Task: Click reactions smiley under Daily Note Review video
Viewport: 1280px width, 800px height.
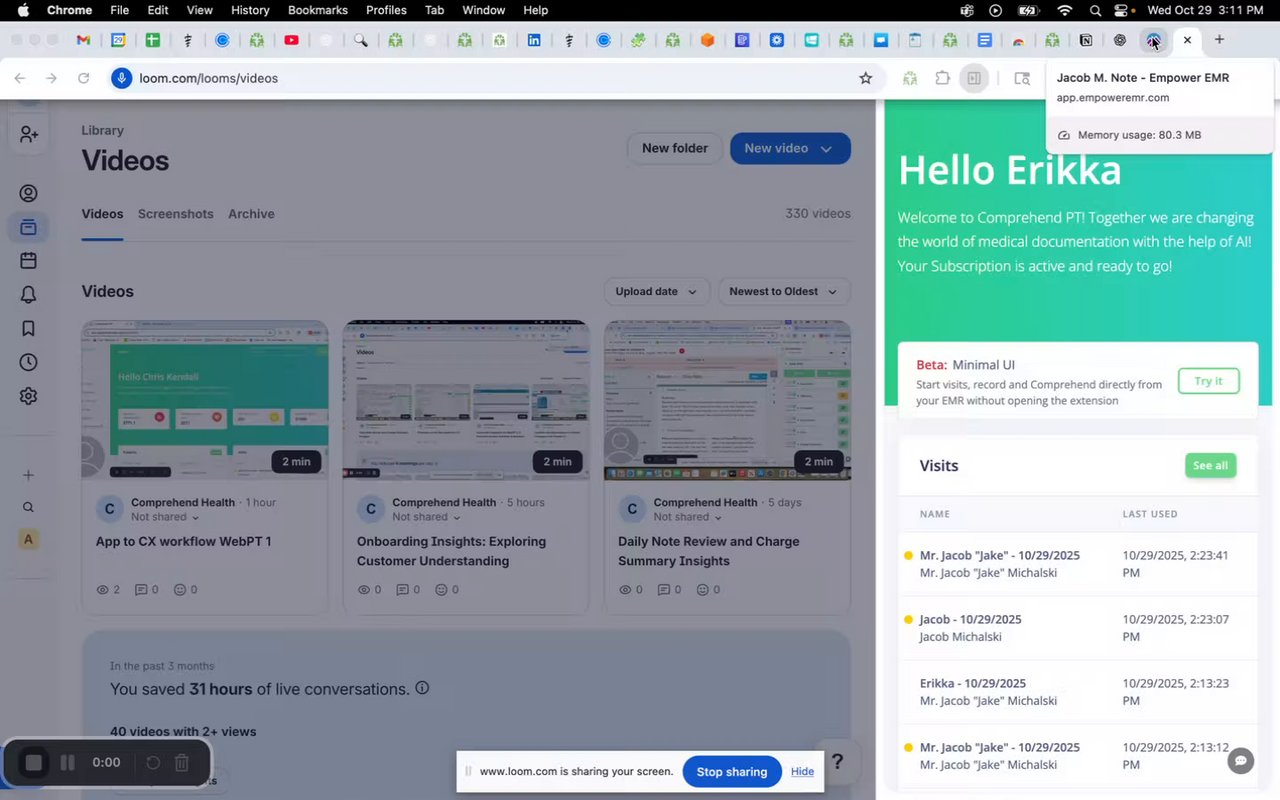Action: tap(702, 590)
